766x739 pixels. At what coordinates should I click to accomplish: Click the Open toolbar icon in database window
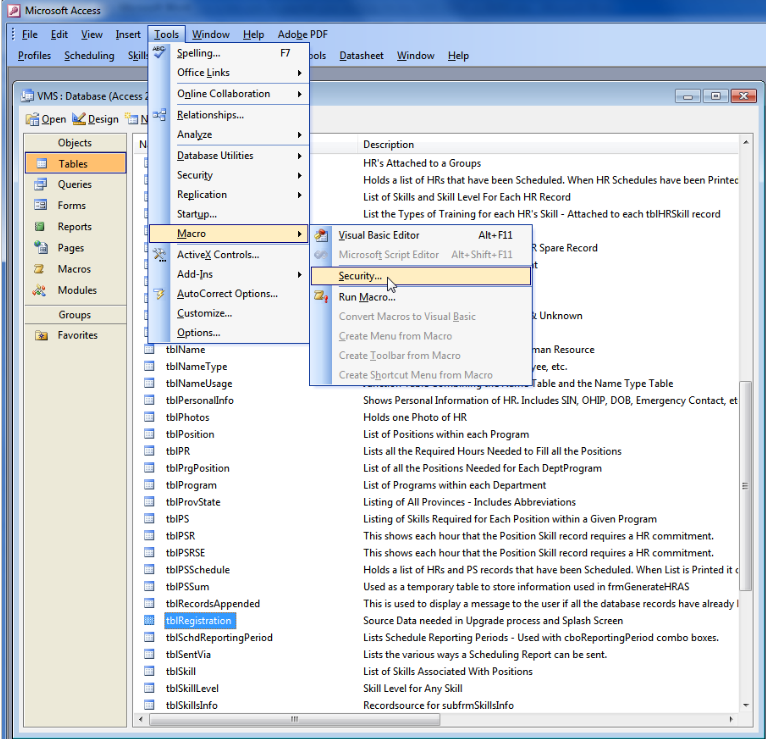[x=32, y=119]
